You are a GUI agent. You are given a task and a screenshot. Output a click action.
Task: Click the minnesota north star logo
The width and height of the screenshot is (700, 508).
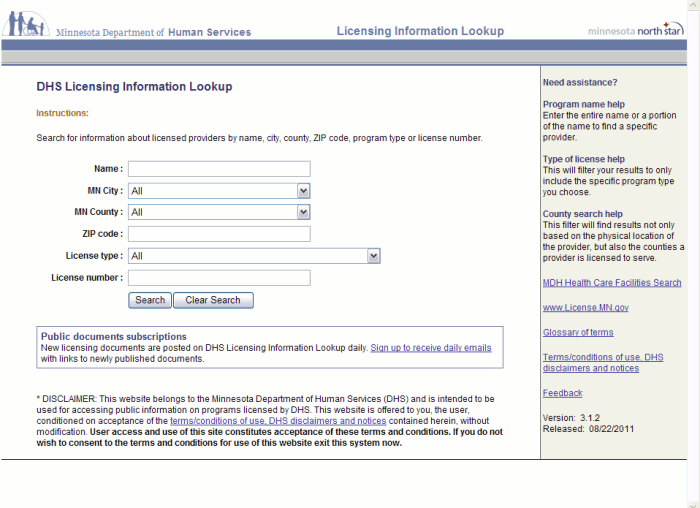pos(636,29)
